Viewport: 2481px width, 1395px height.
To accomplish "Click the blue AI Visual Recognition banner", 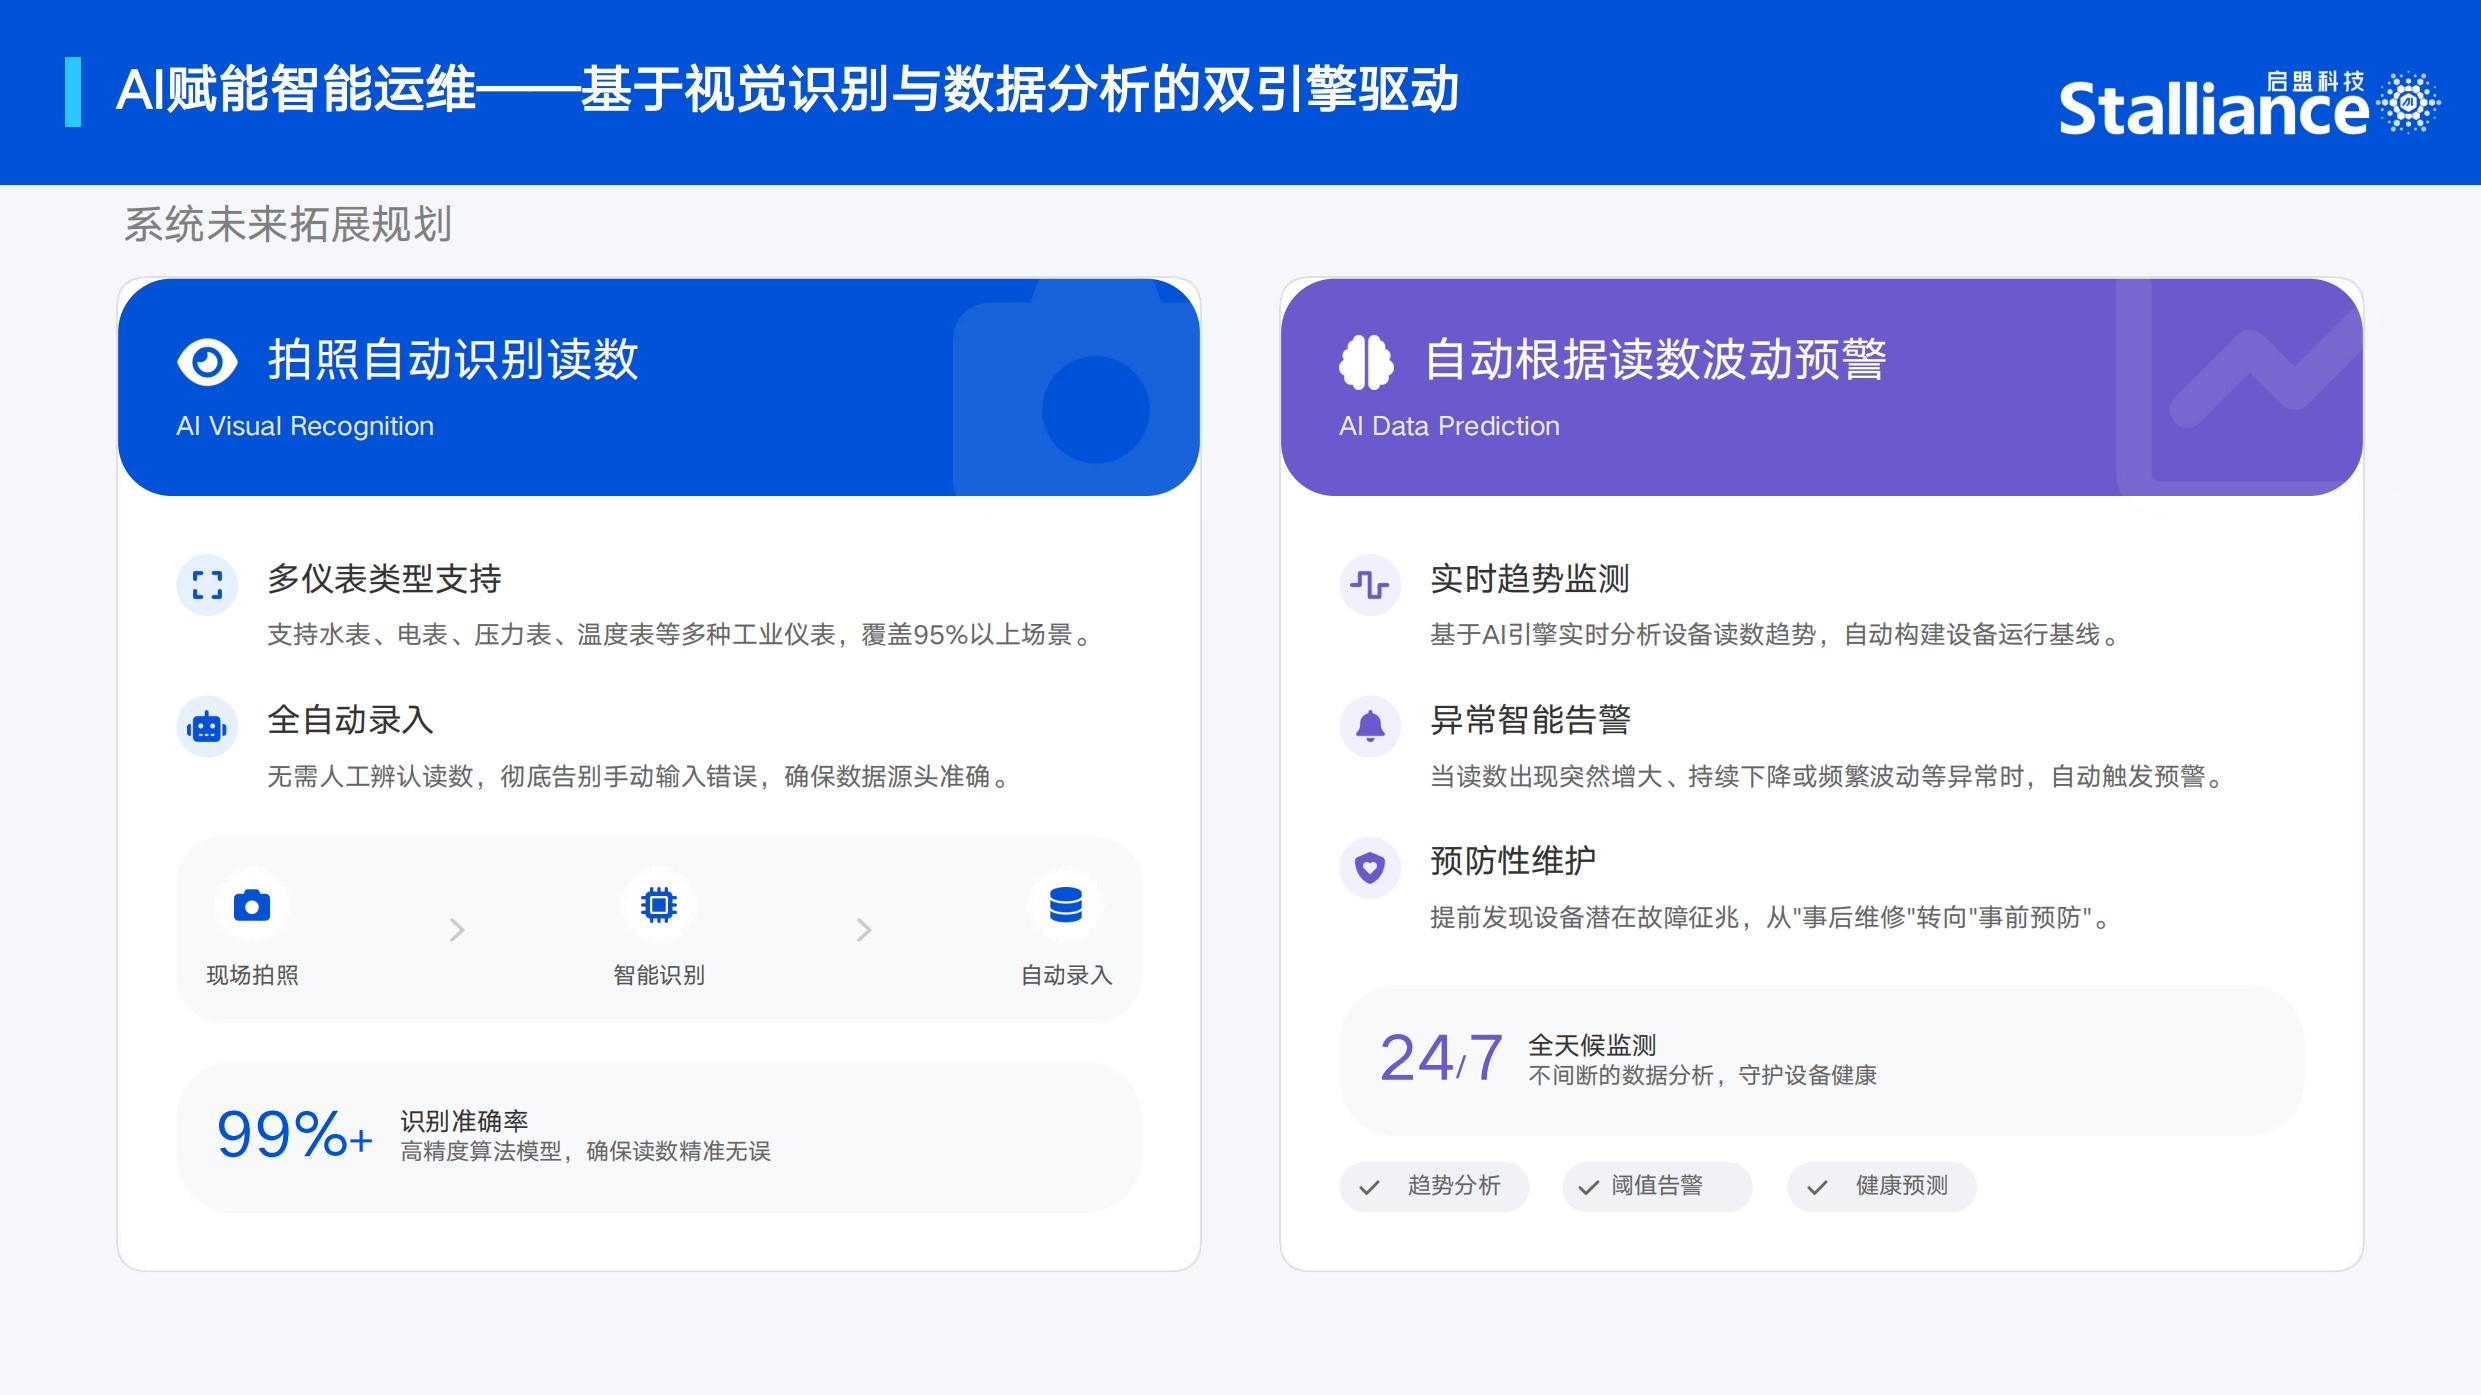I will point(658,387).
